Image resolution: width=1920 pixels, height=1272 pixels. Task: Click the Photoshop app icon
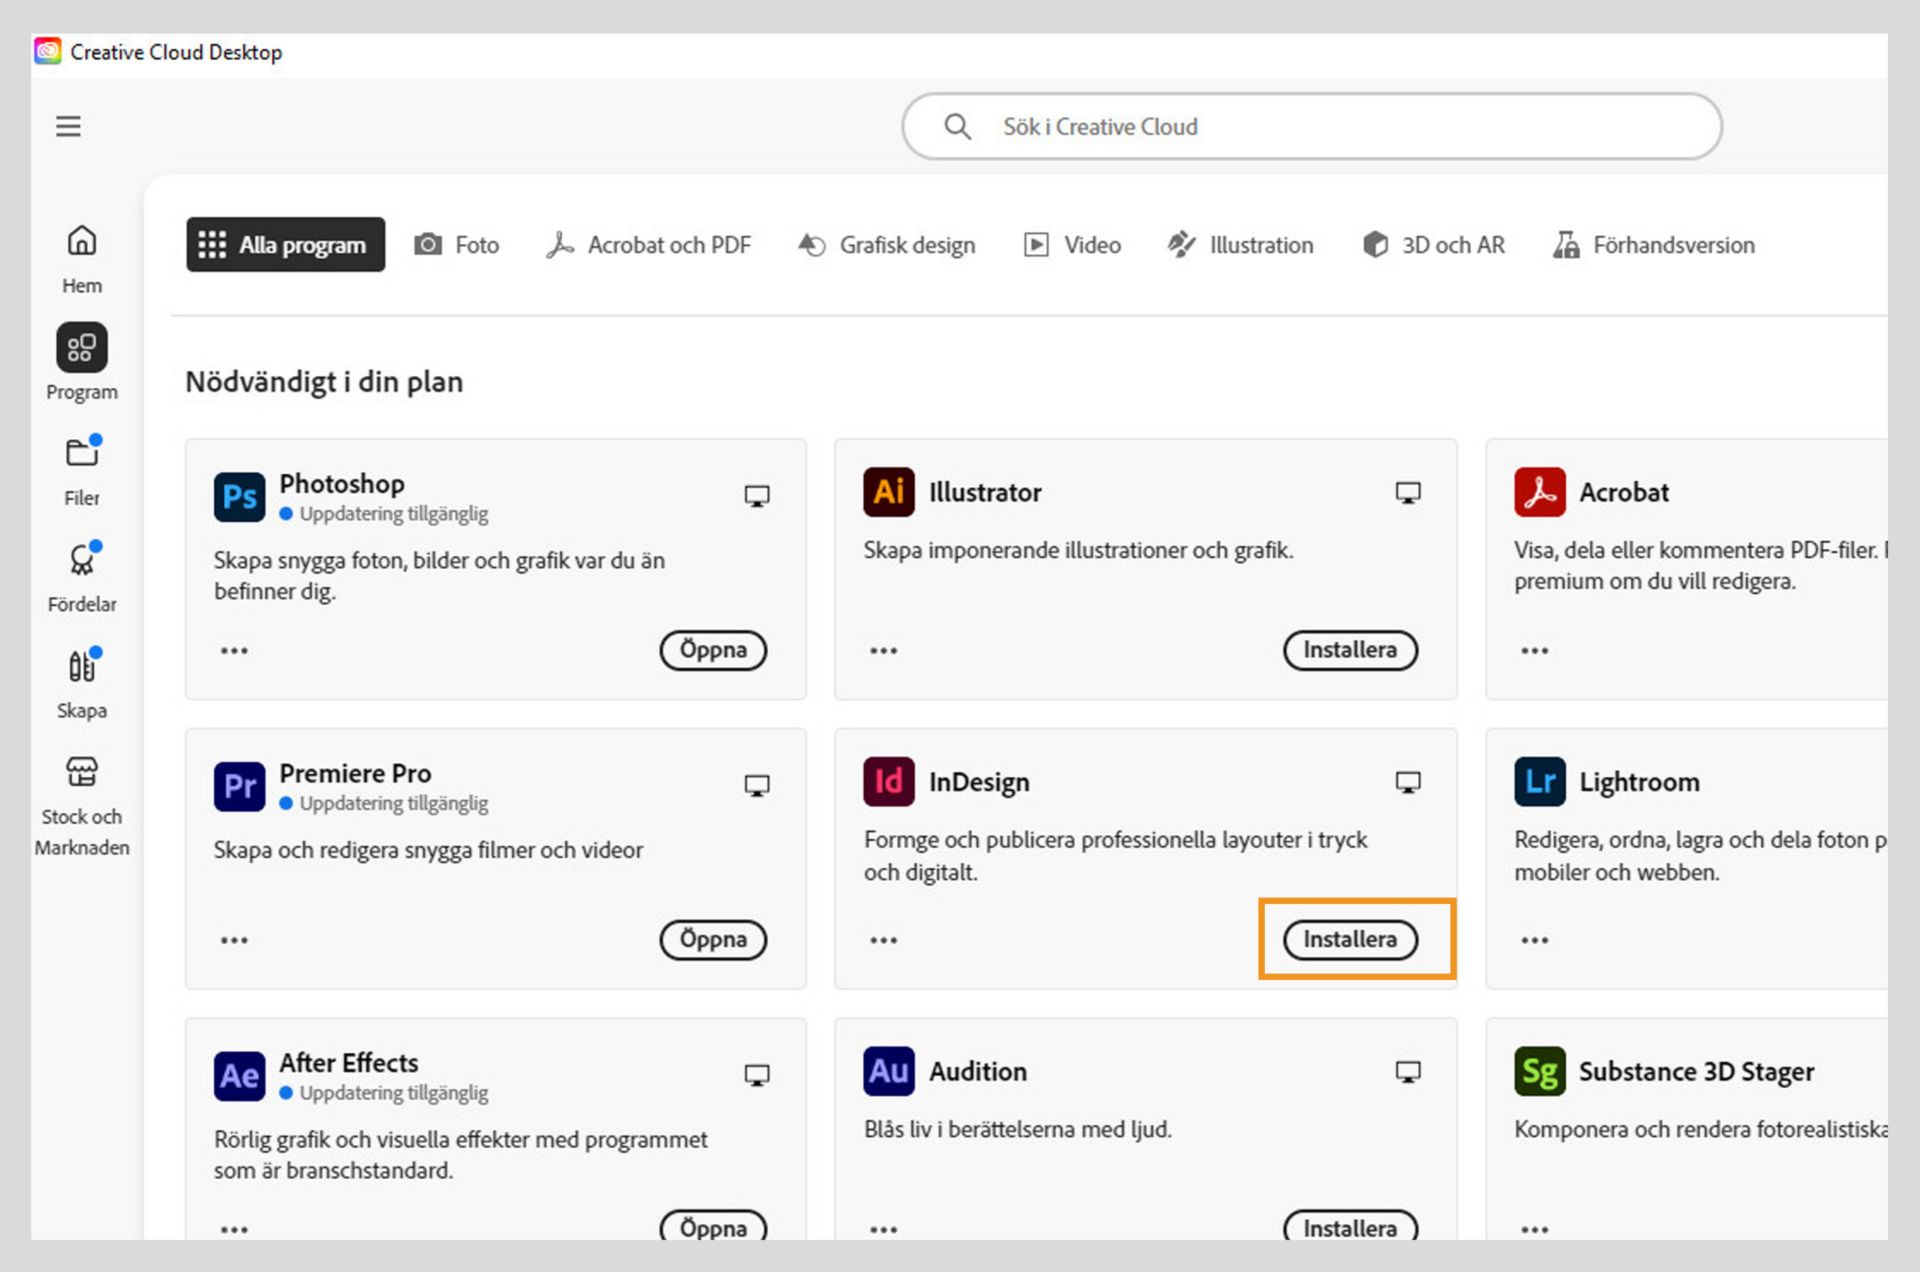pyautogui.click(x=239, y=497)
